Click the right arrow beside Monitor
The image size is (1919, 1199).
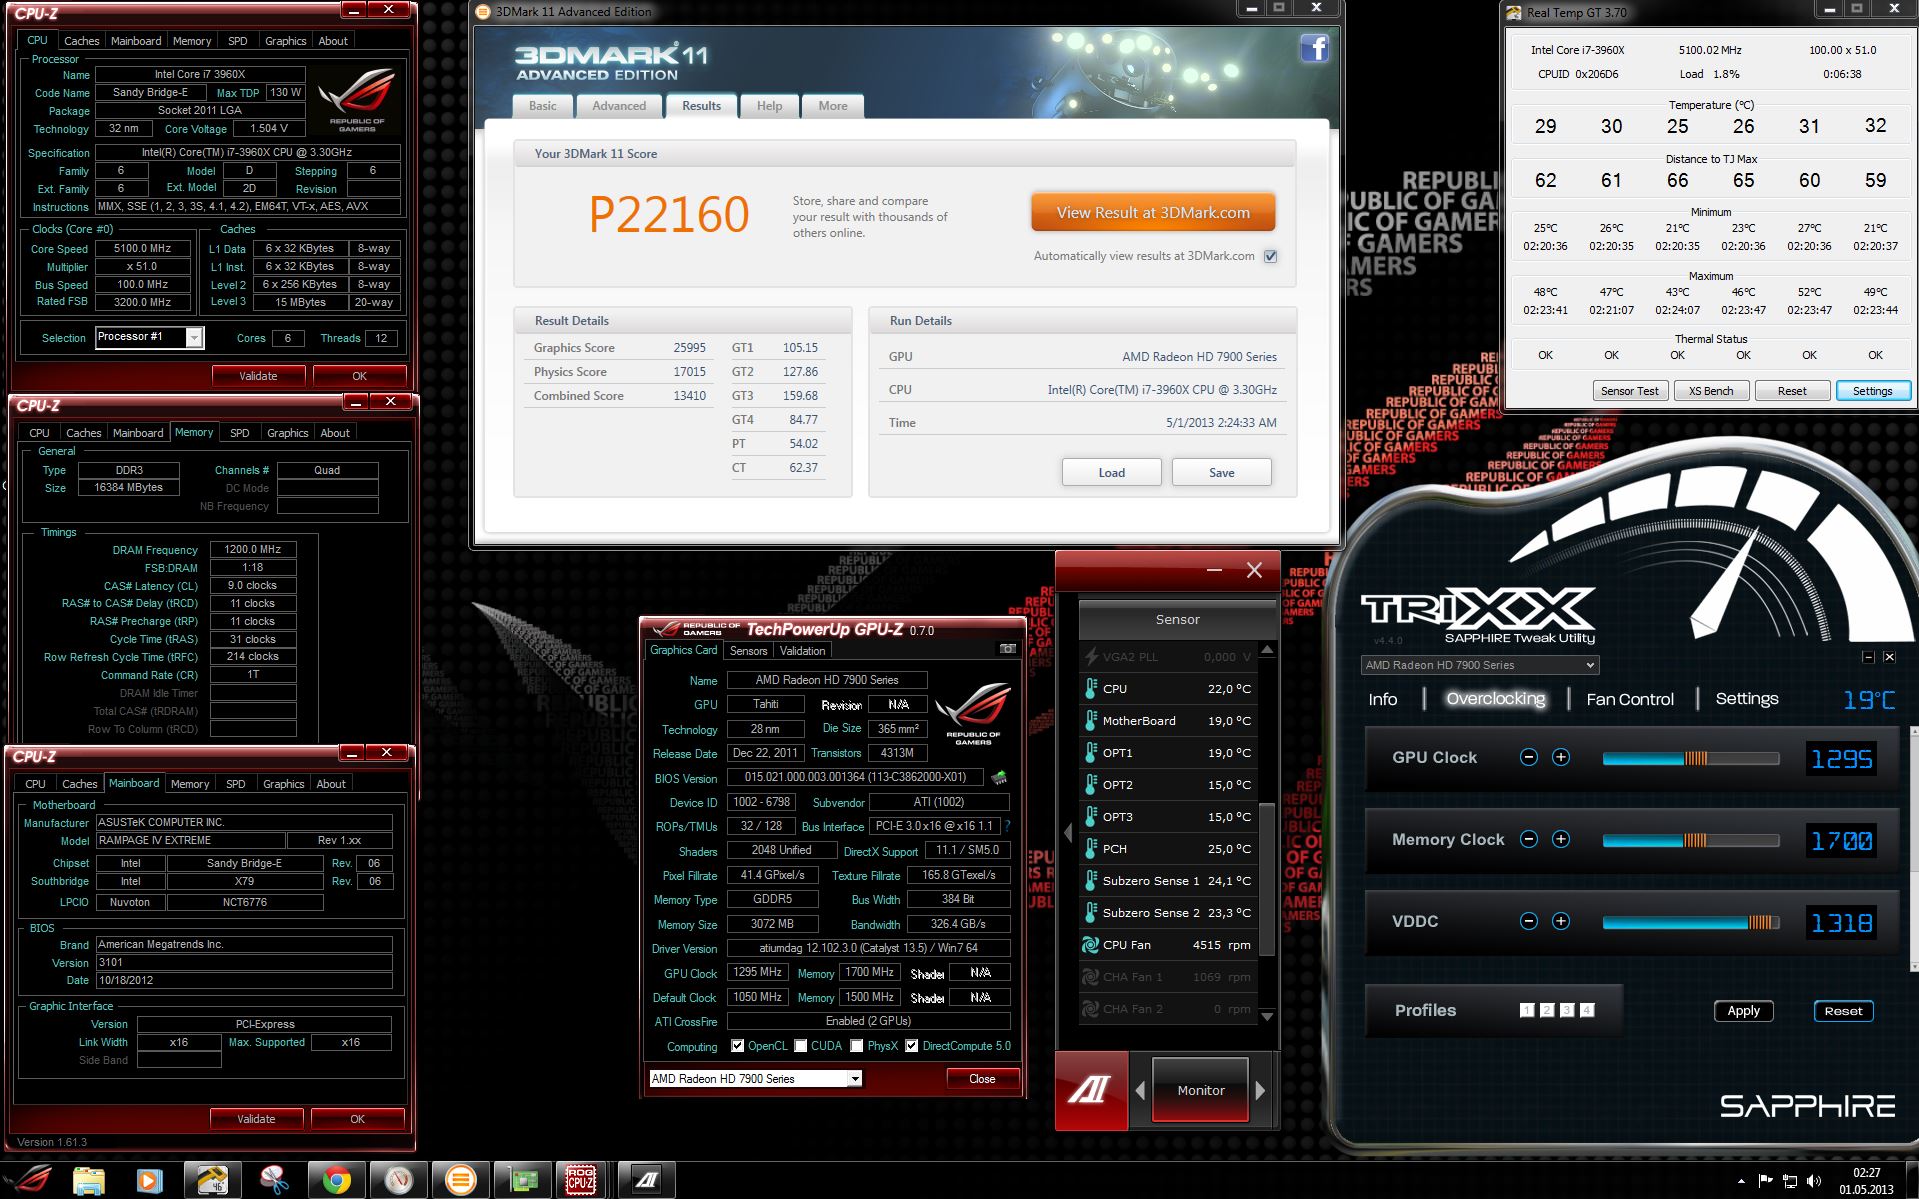(1261, 1090)
